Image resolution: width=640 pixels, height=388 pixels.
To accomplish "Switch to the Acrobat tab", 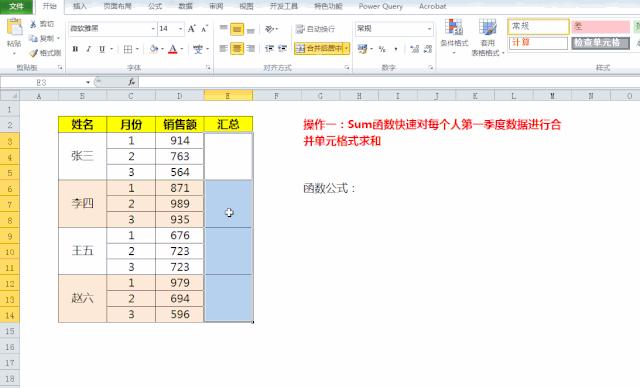I will pos(433,6).
